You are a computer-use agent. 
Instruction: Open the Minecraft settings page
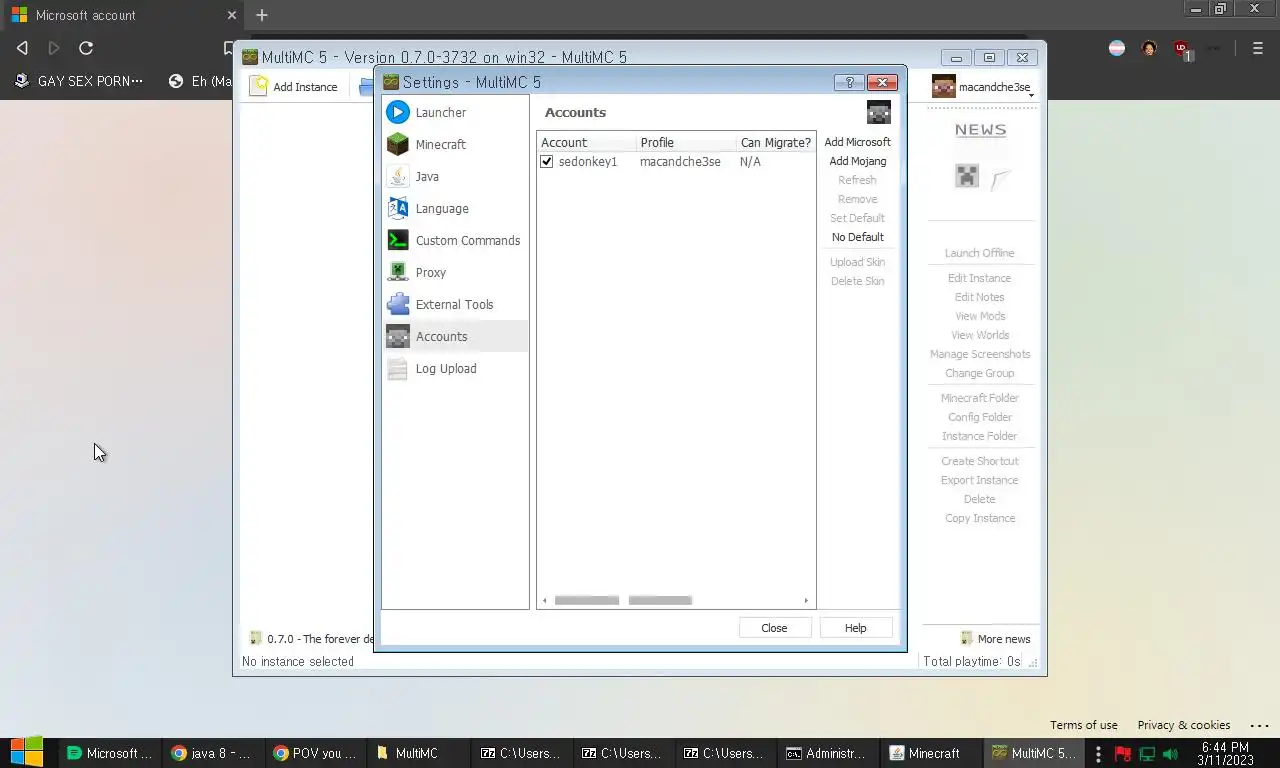[455, 144]
